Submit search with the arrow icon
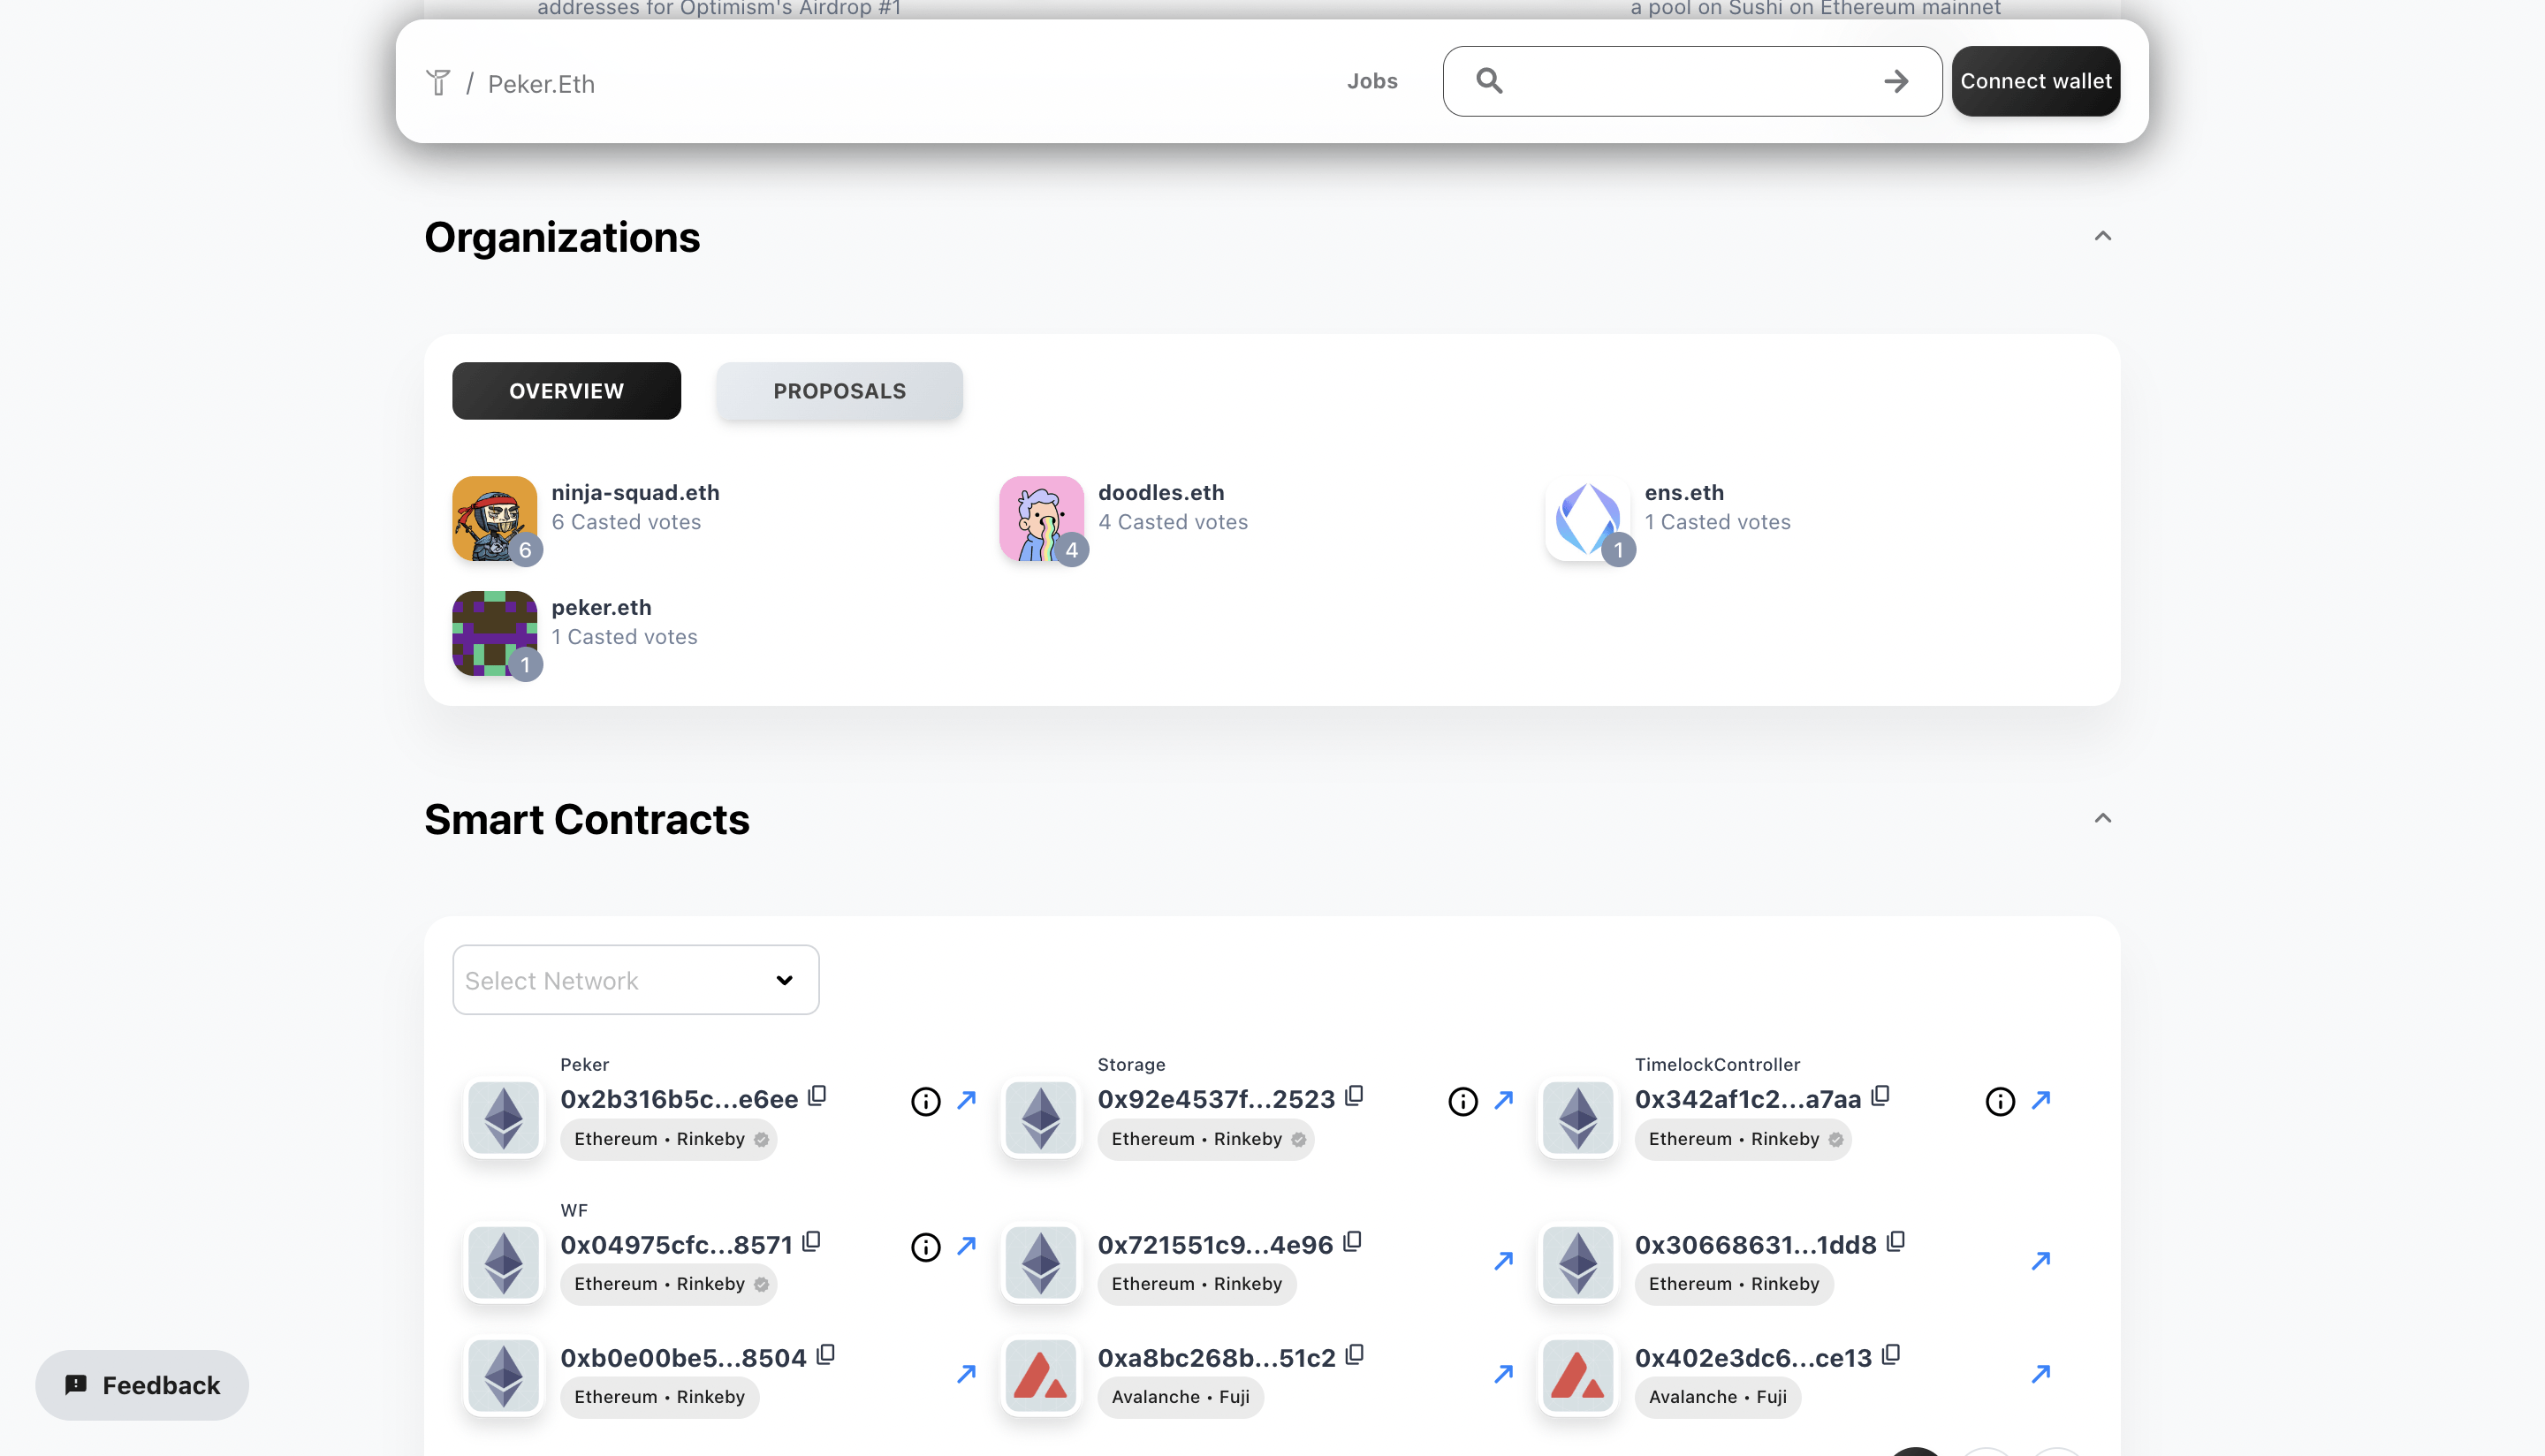This screenshot has width=2545, height=1456. point(1896,81)
